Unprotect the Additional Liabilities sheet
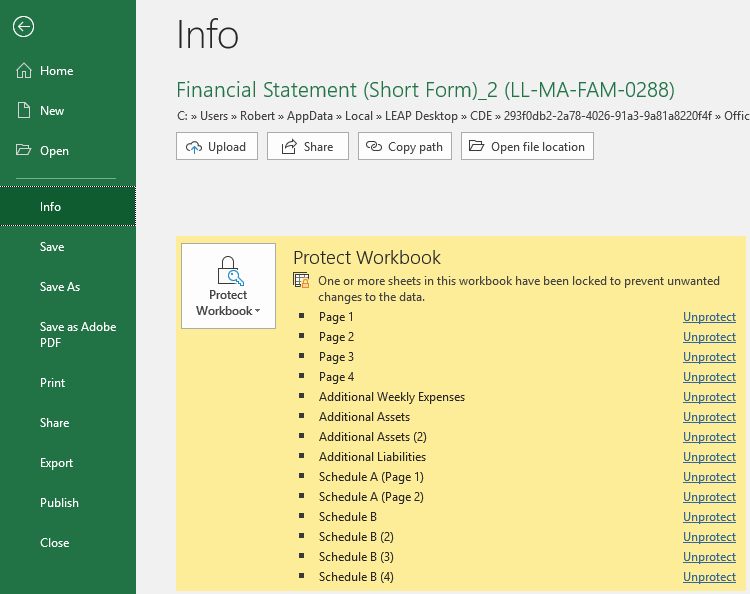750x594 pixels. [709, 457]
